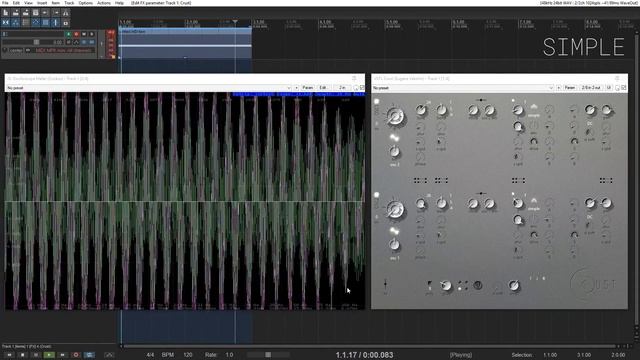Click the transport Record button

click(x=76, y=355)
